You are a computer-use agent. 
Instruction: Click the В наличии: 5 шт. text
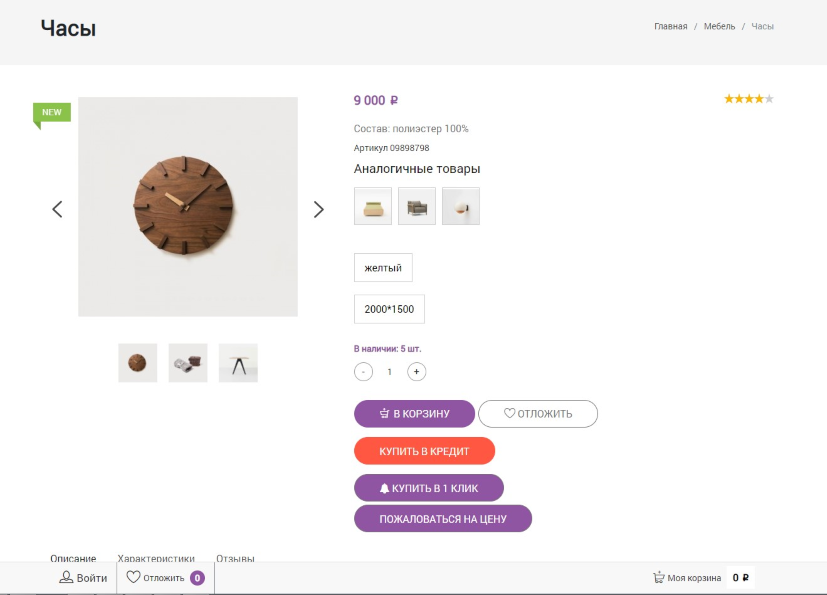[388, 349]
